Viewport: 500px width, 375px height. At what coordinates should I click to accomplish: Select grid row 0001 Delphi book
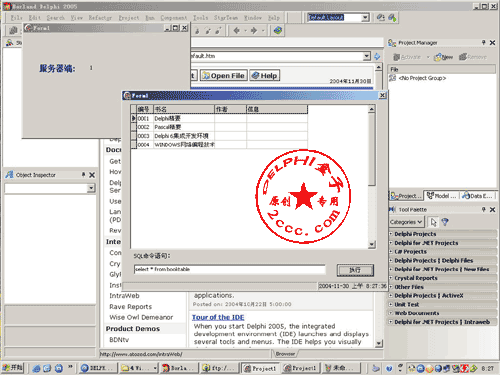[x=219, y=119]
